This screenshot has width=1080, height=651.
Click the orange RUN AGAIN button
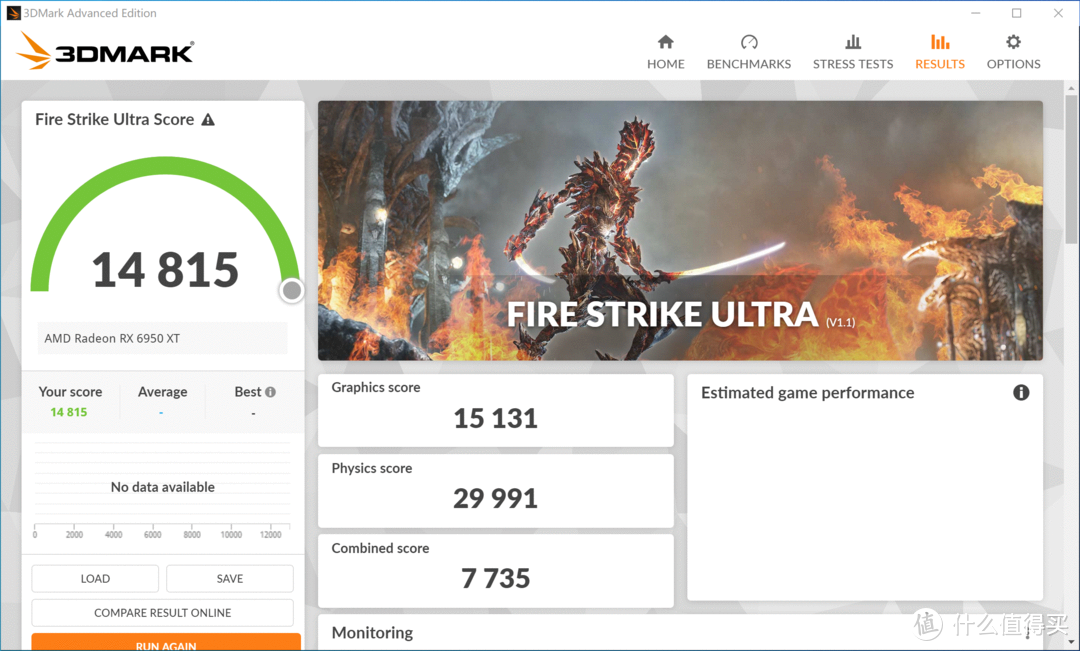166,642
